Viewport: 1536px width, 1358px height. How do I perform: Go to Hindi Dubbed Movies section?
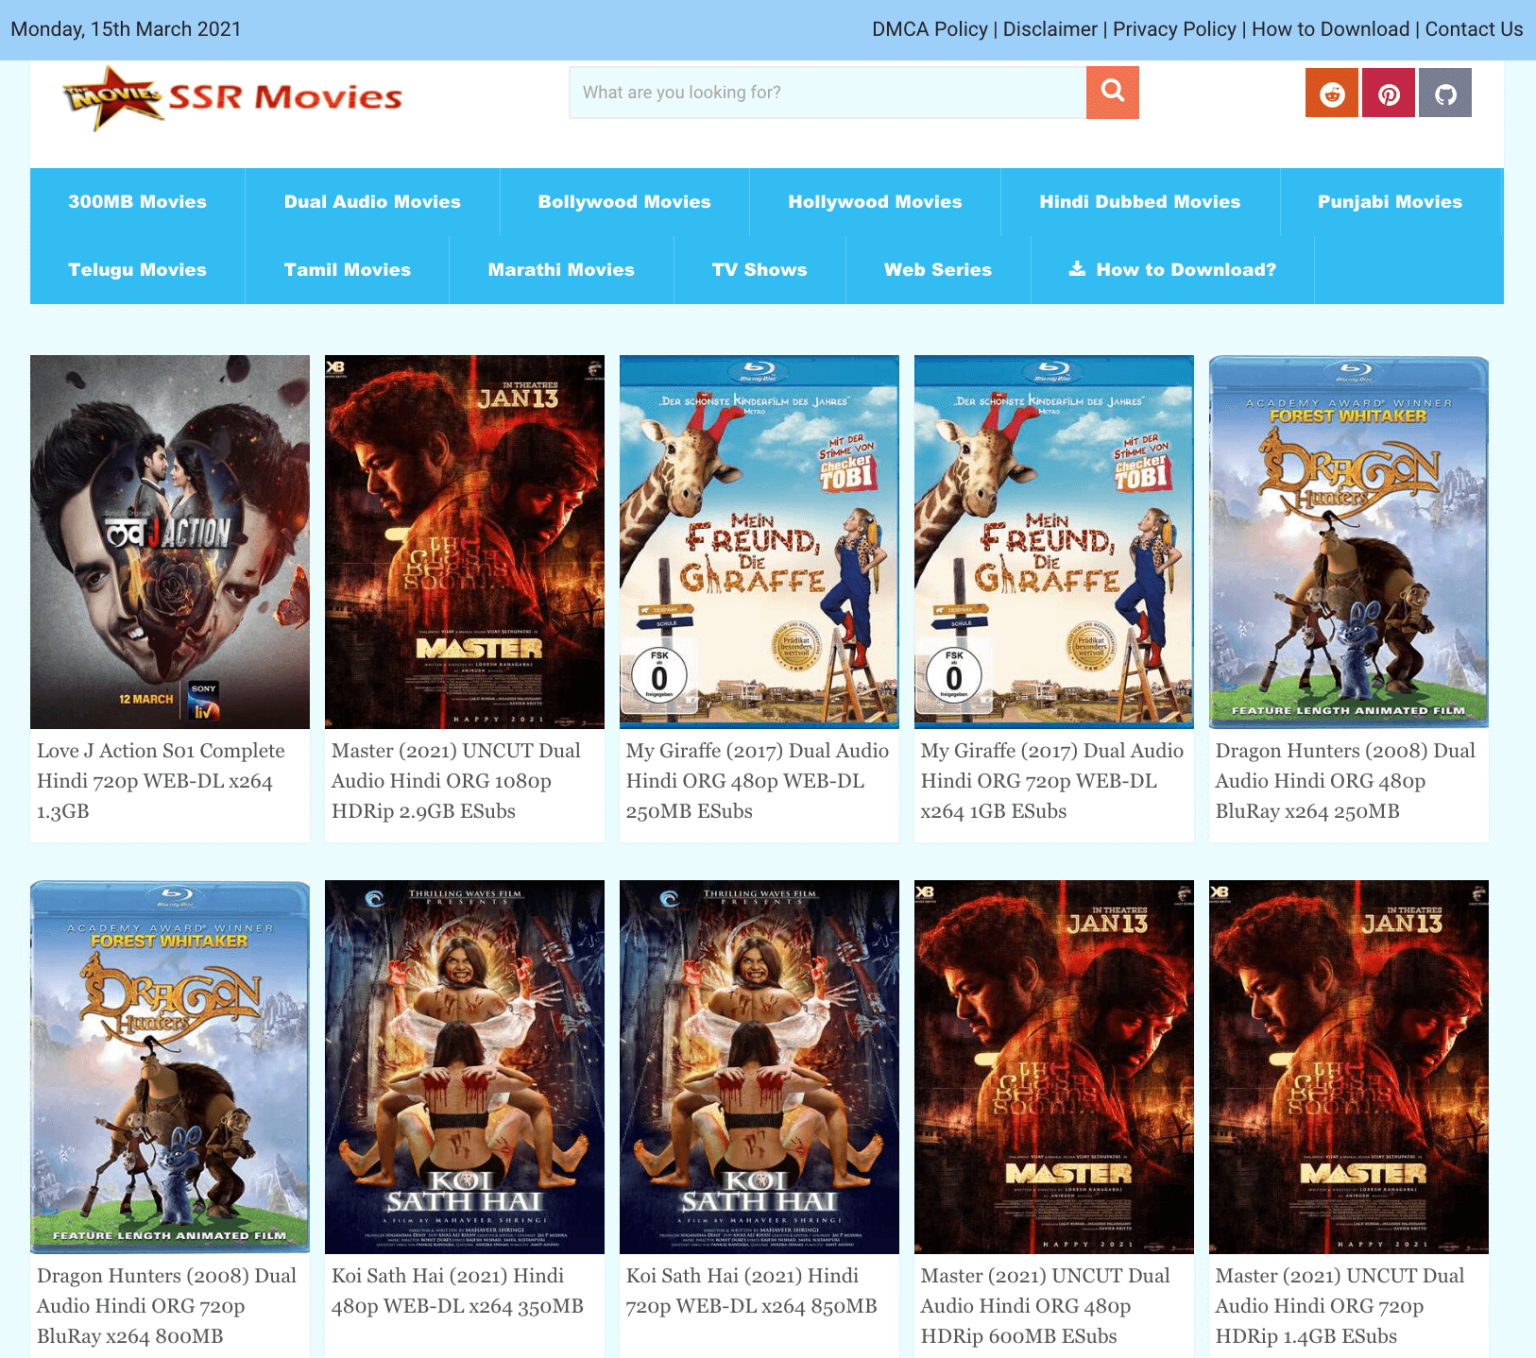(x=1139, y=201)
